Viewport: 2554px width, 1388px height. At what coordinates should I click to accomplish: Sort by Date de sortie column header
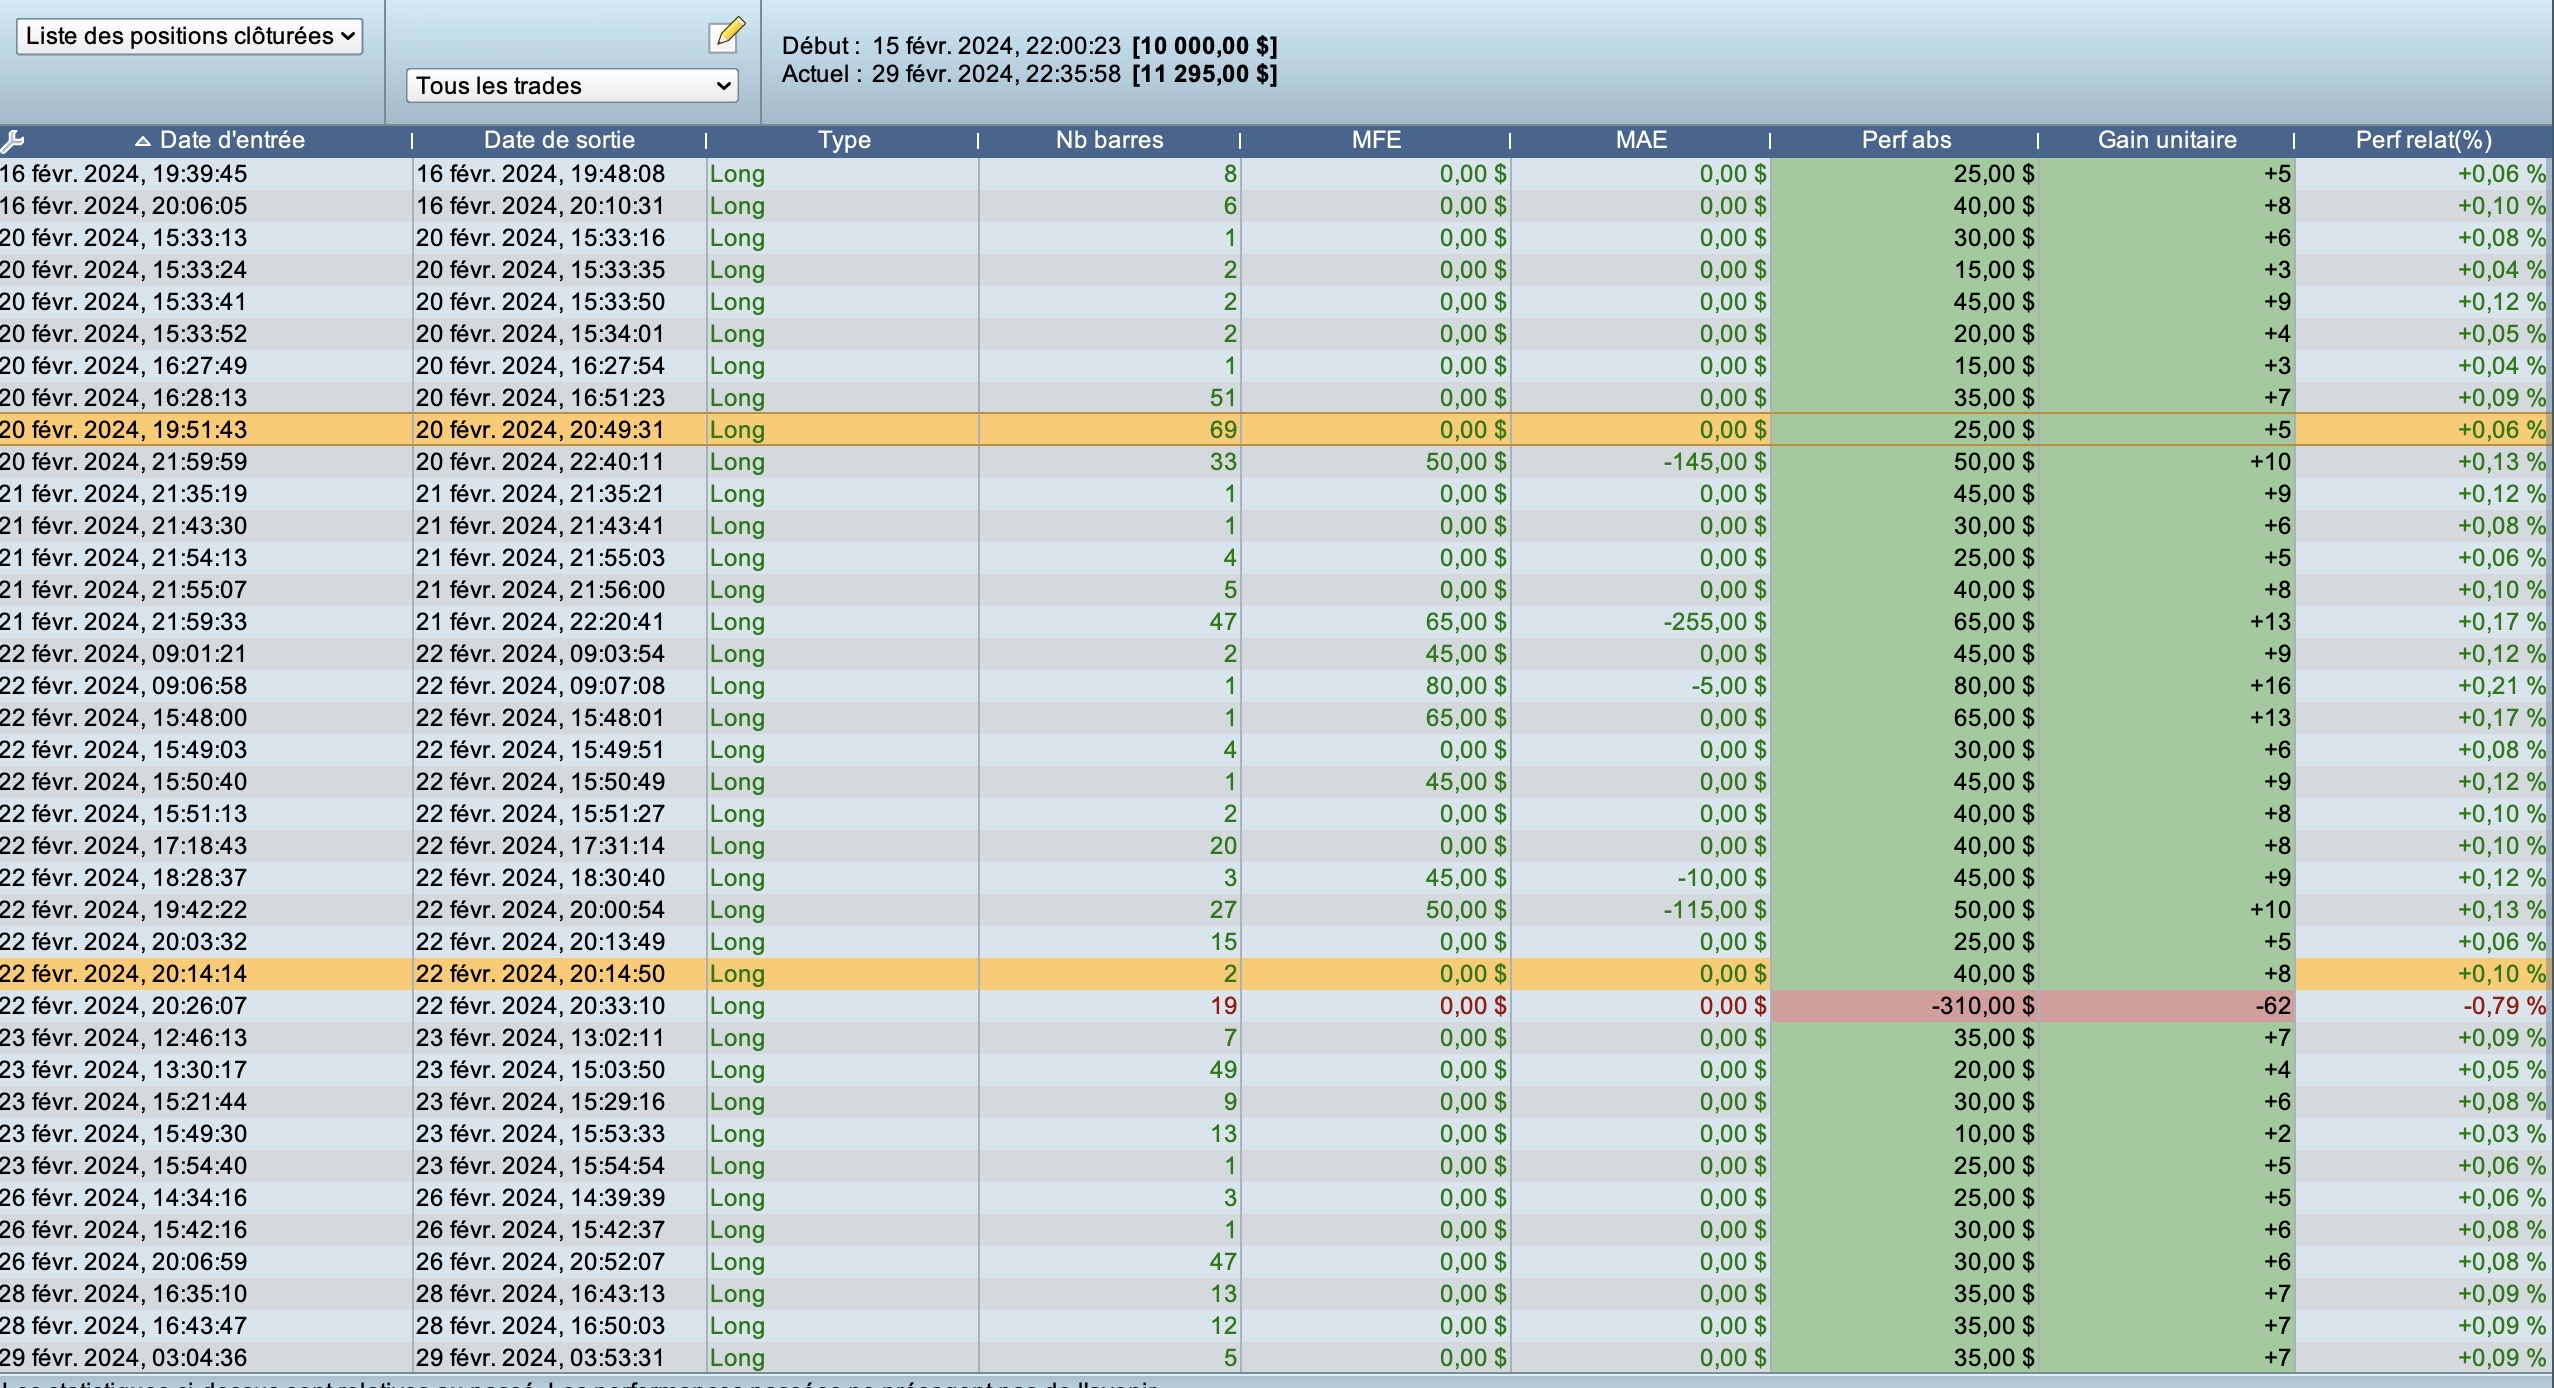click(x=559, y=140)
